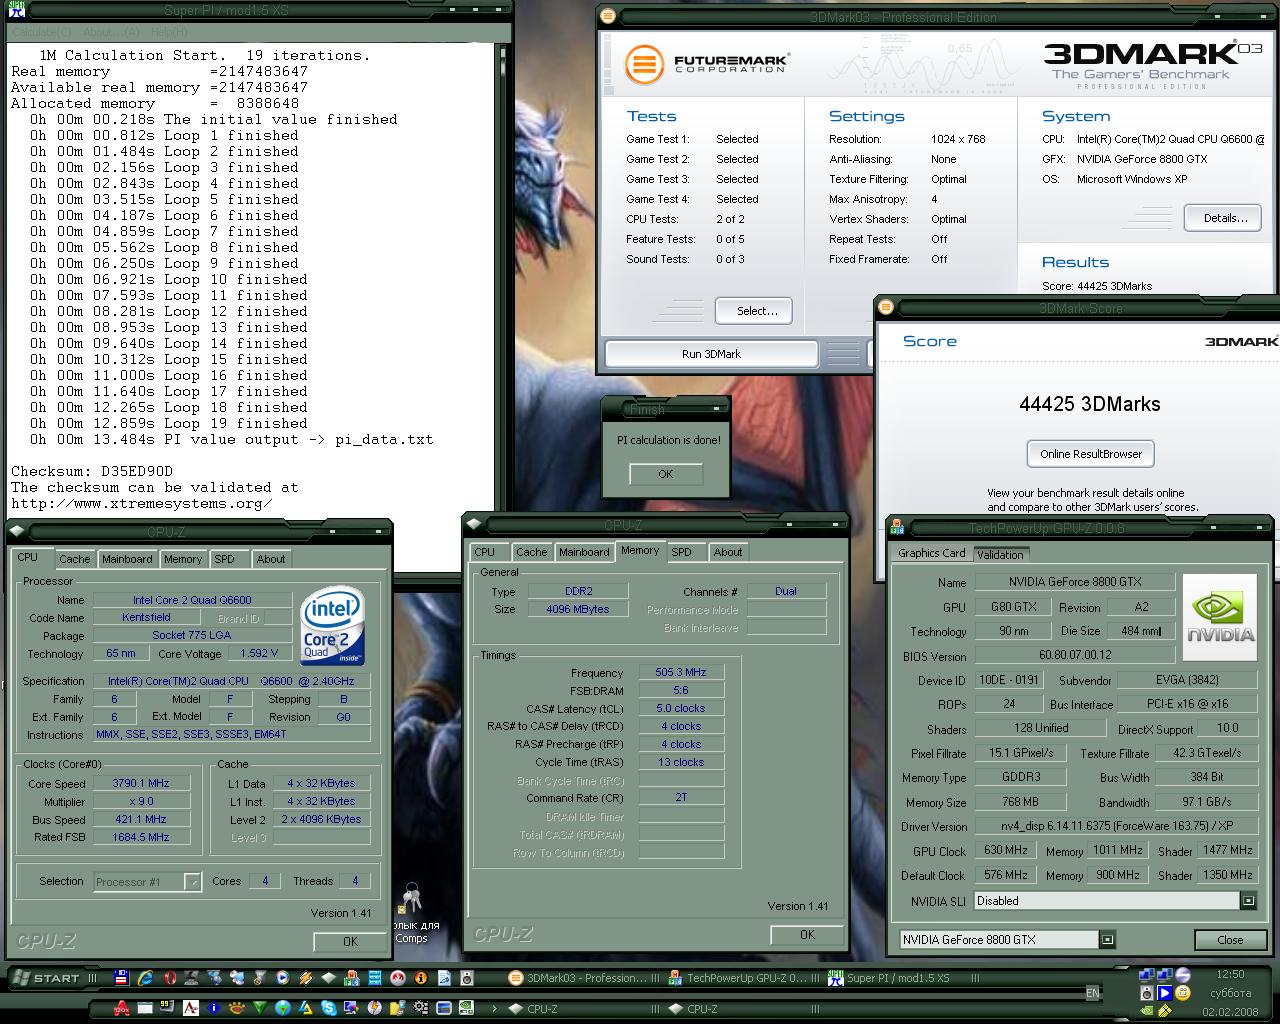Open Processor selection dropdown in CPU-Z
Screen dimensions: 1280x1024
193,882
